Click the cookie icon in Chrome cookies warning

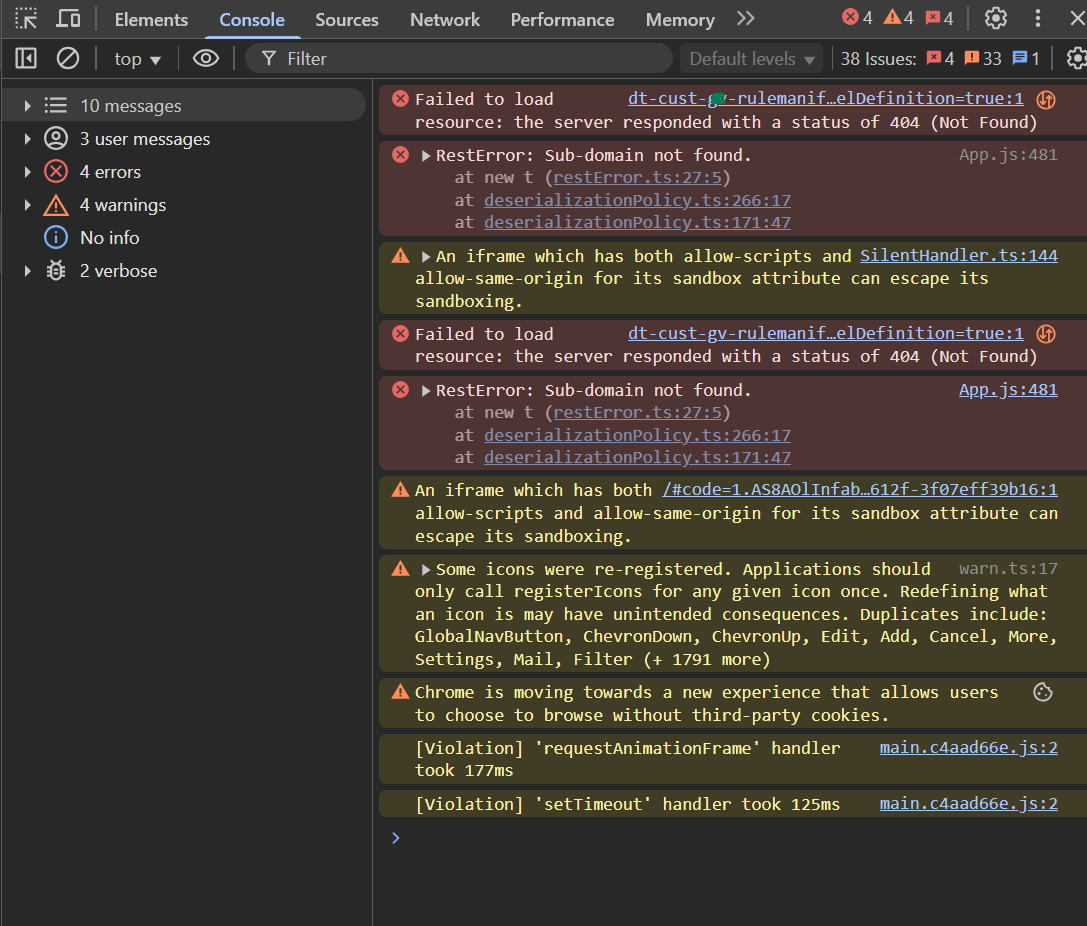(x=1043, y=692)
